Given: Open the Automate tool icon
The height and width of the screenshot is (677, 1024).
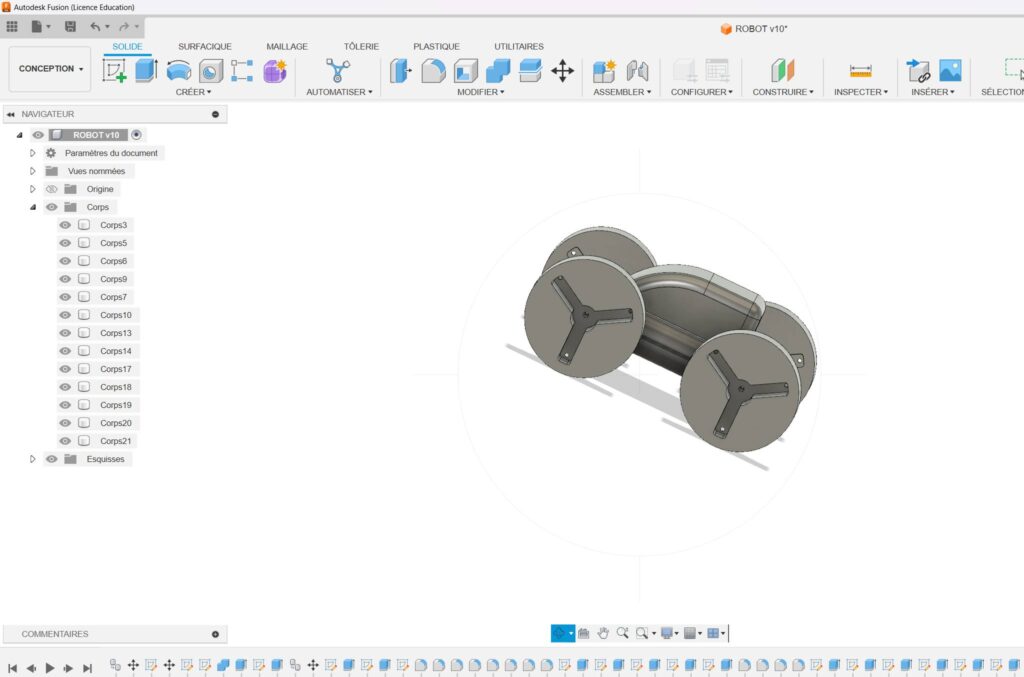Looking at the screenshot, I should (338, 71).
